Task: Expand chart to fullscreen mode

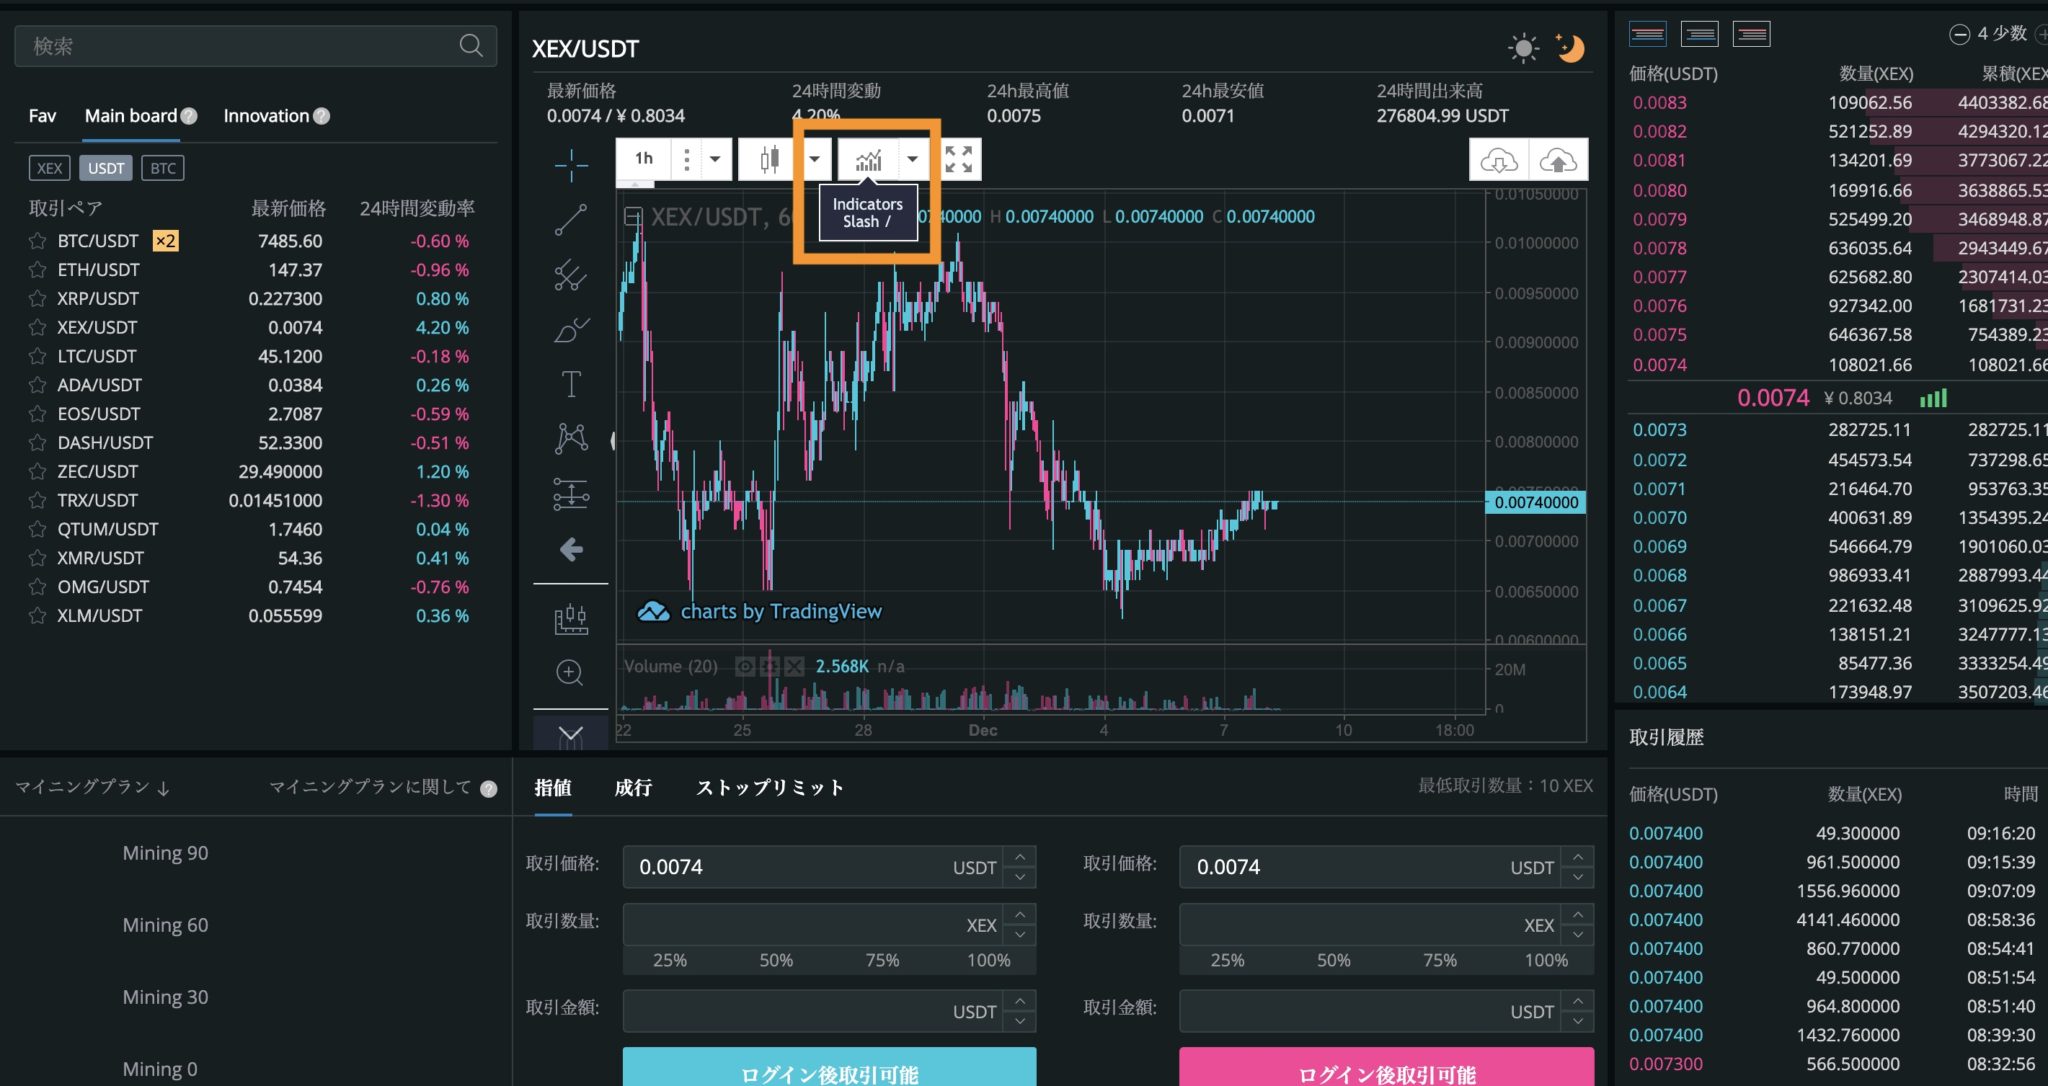Action: click(957, 158)
